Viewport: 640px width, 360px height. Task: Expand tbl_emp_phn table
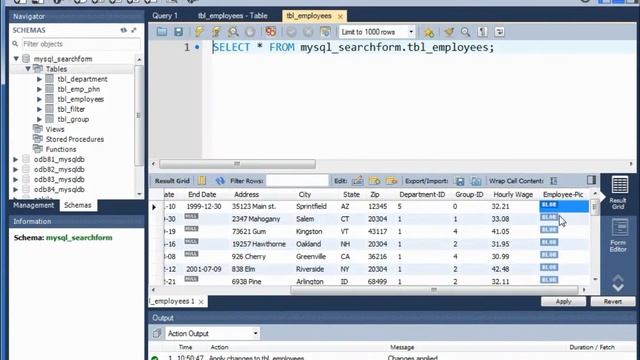[40, 89]
